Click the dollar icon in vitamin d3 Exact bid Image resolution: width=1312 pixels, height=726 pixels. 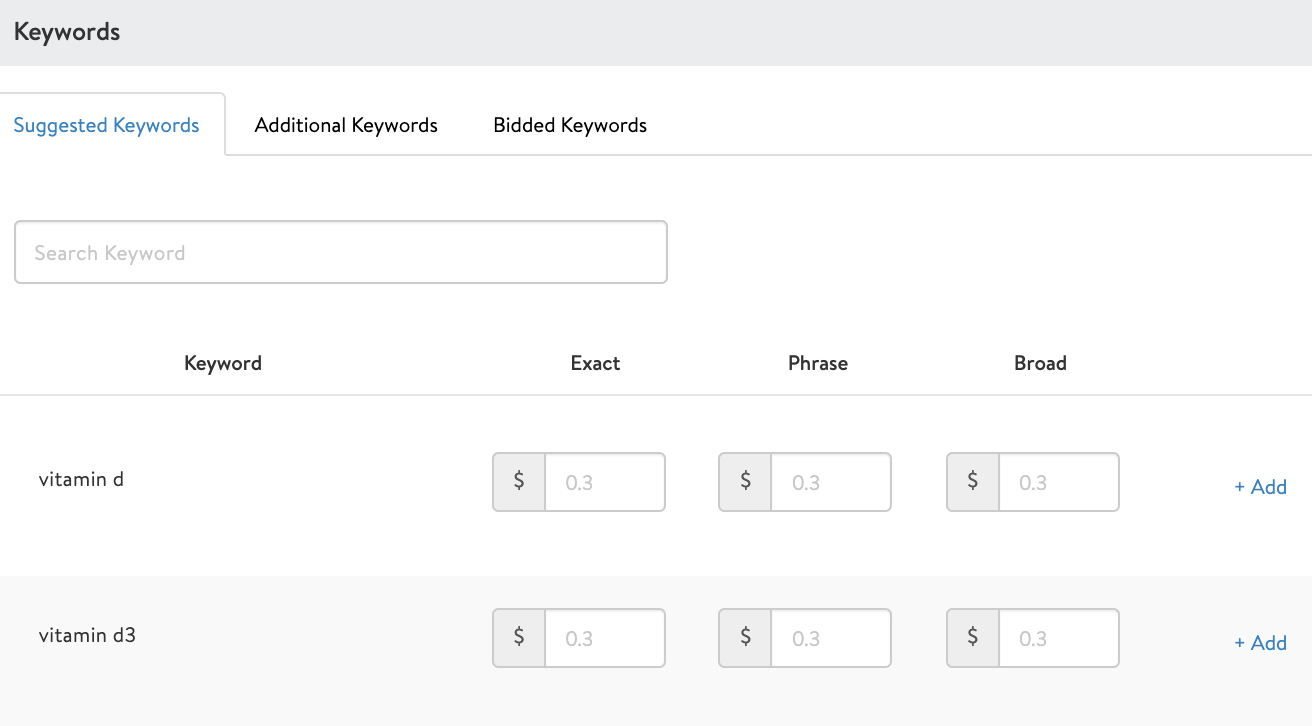pyautogui.click(x=519, y=638)
